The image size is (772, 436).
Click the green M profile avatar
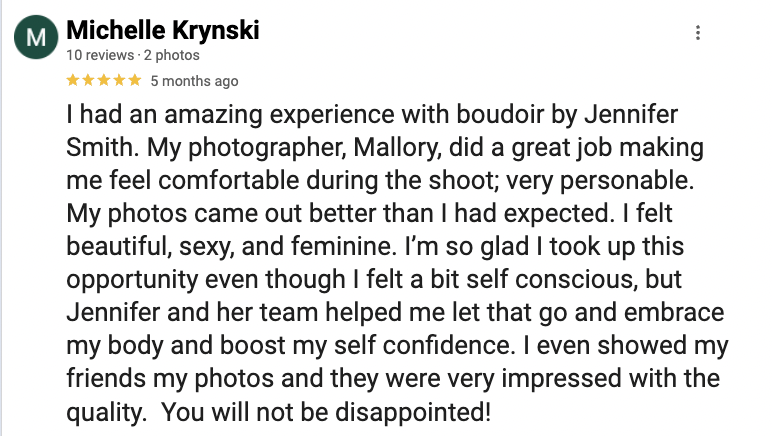(36, 37)
